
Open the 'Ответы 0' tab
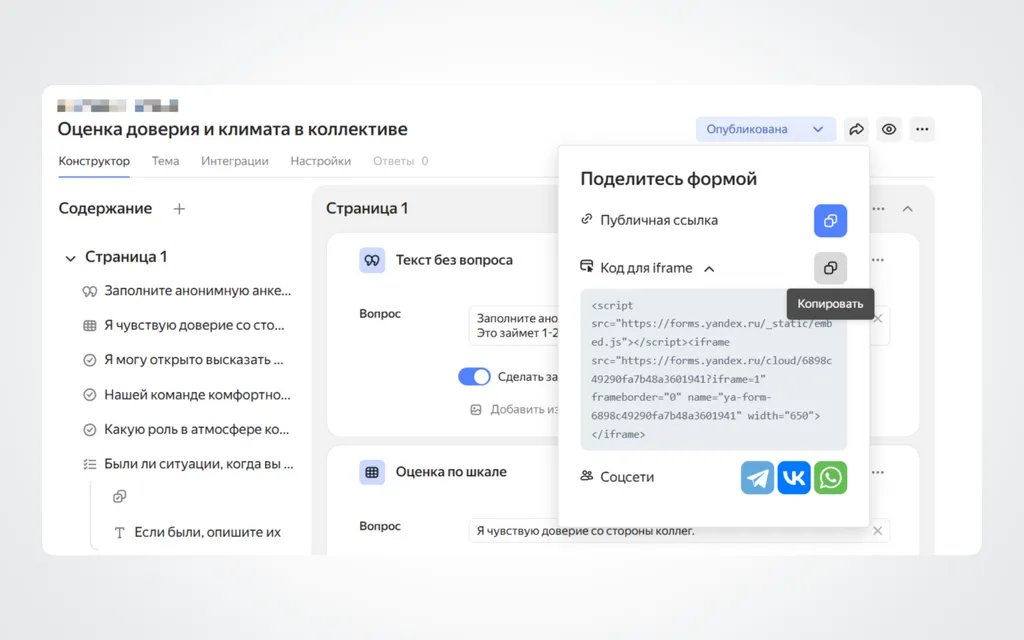400,161
